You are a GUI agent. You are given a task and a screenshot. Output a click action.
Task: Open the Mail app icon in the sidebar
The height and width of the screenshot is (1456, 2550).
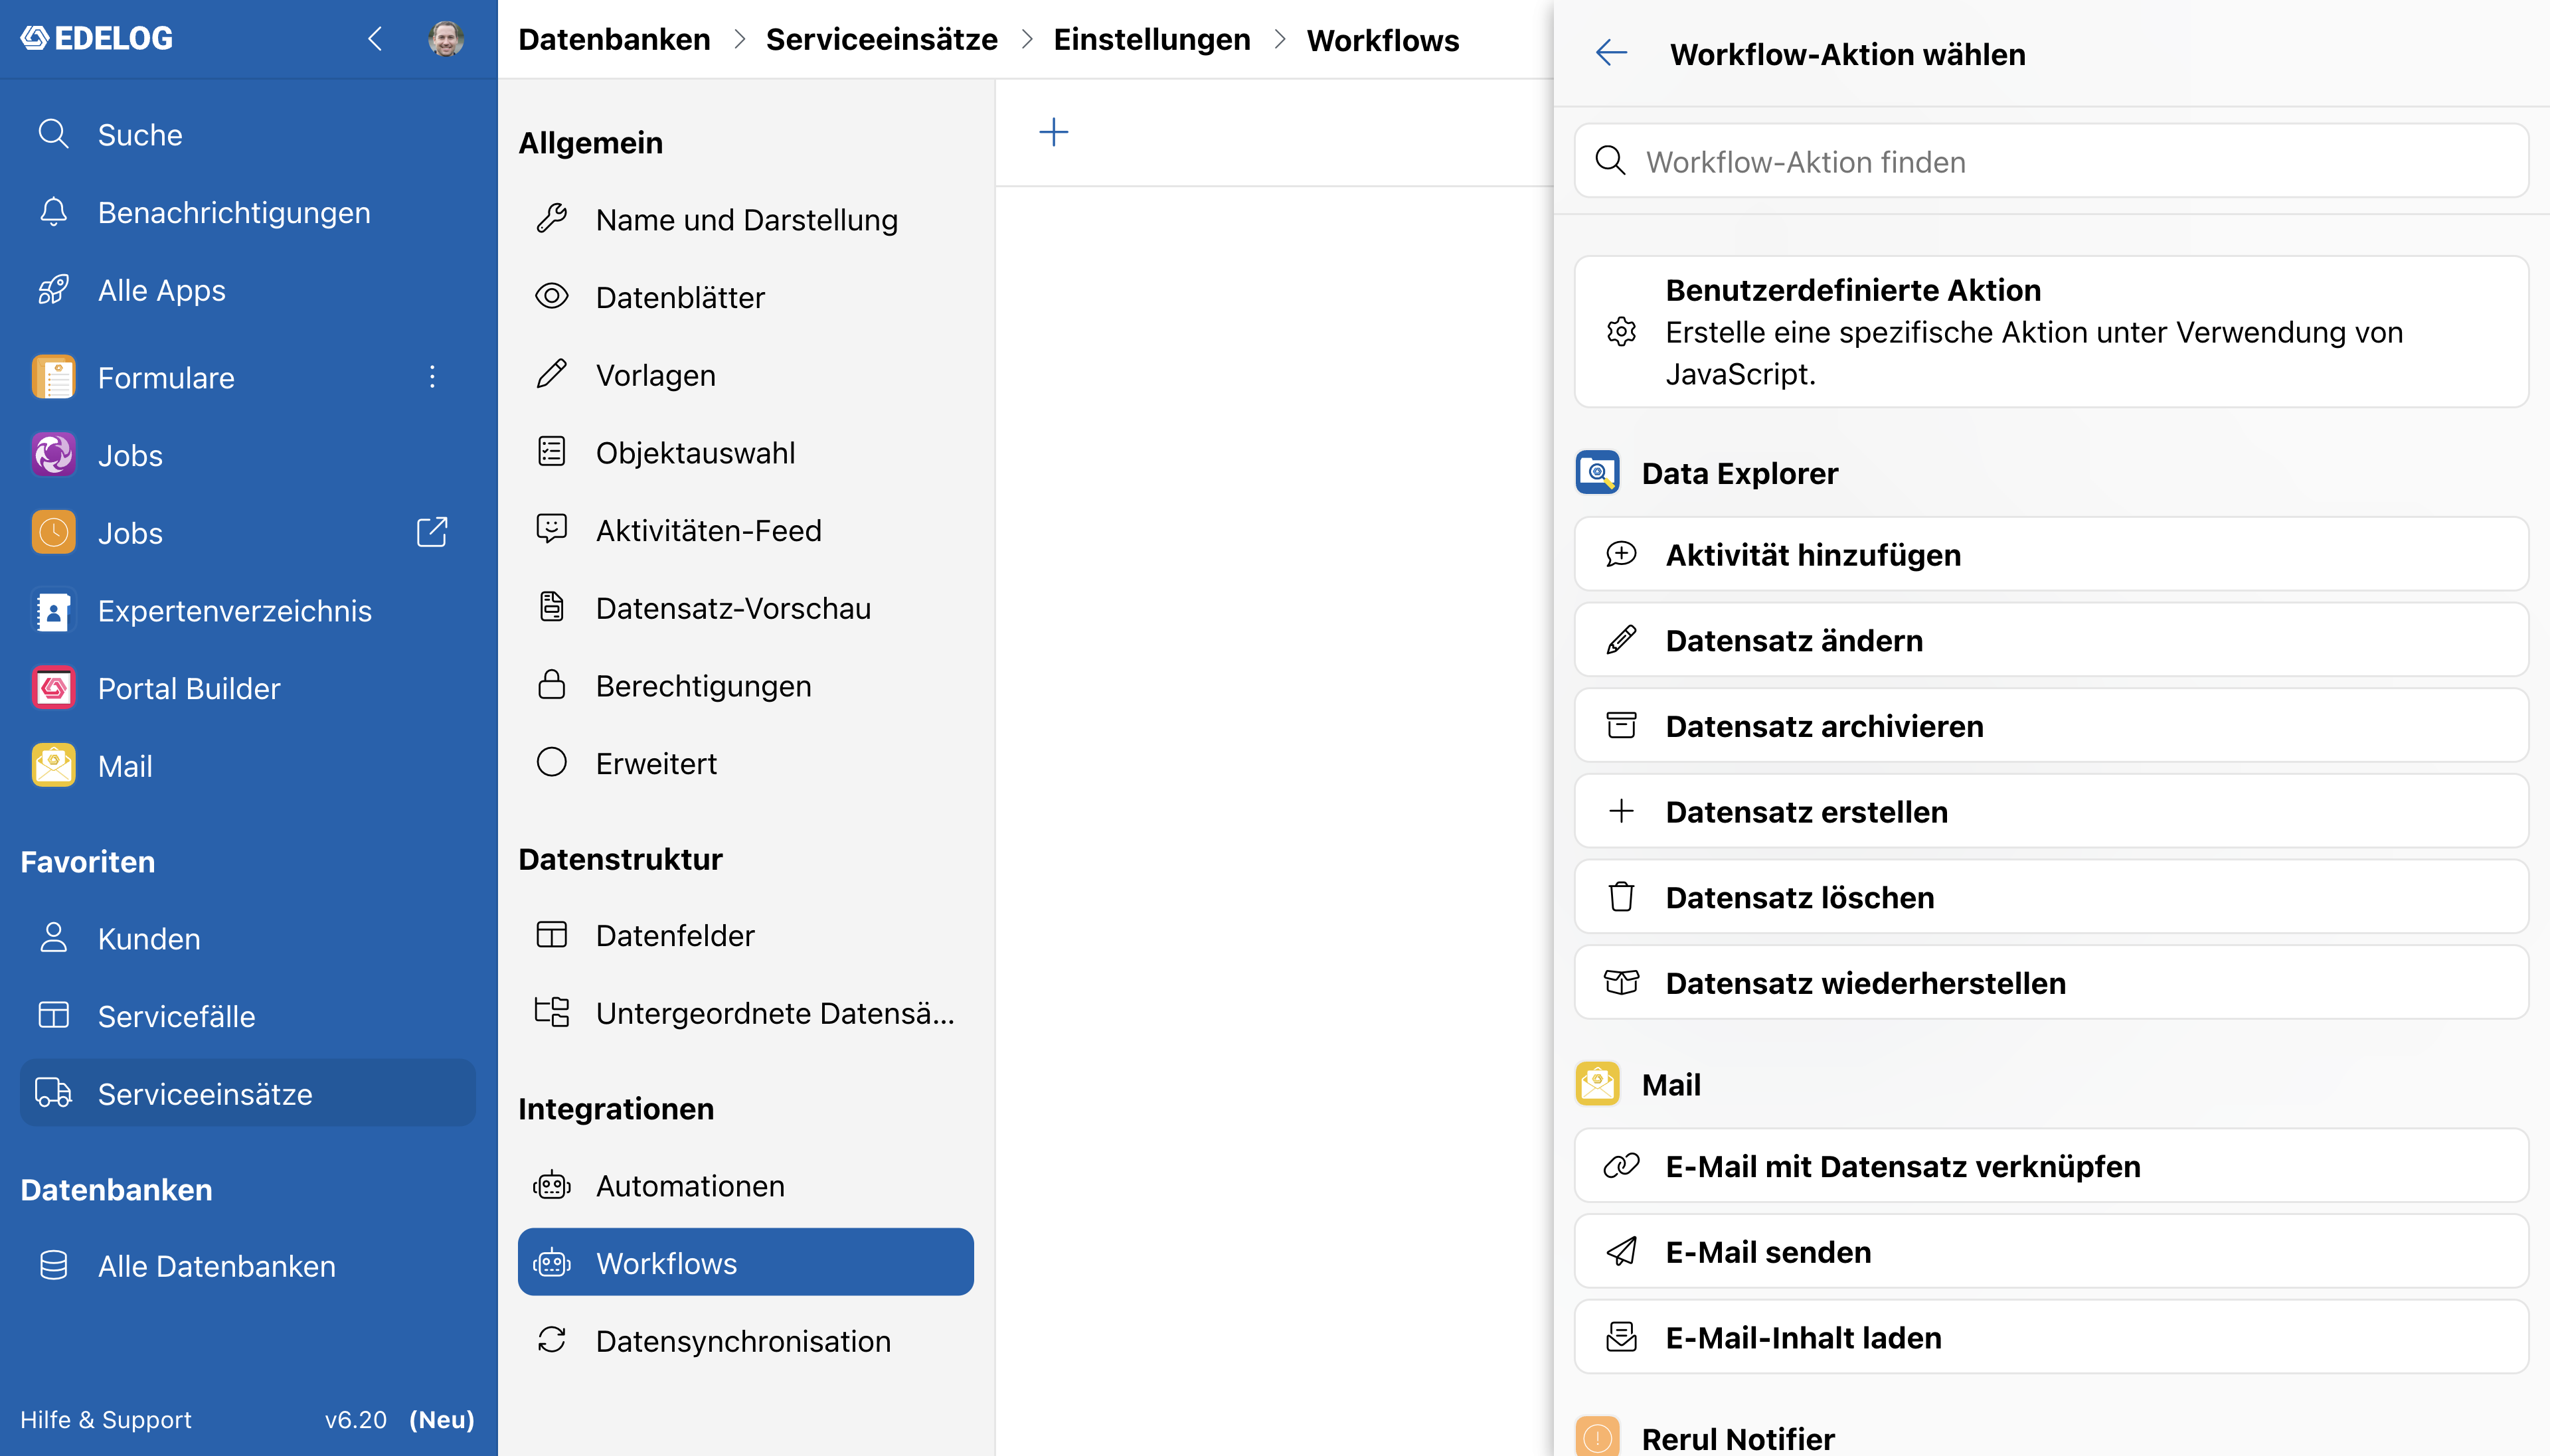53,766
